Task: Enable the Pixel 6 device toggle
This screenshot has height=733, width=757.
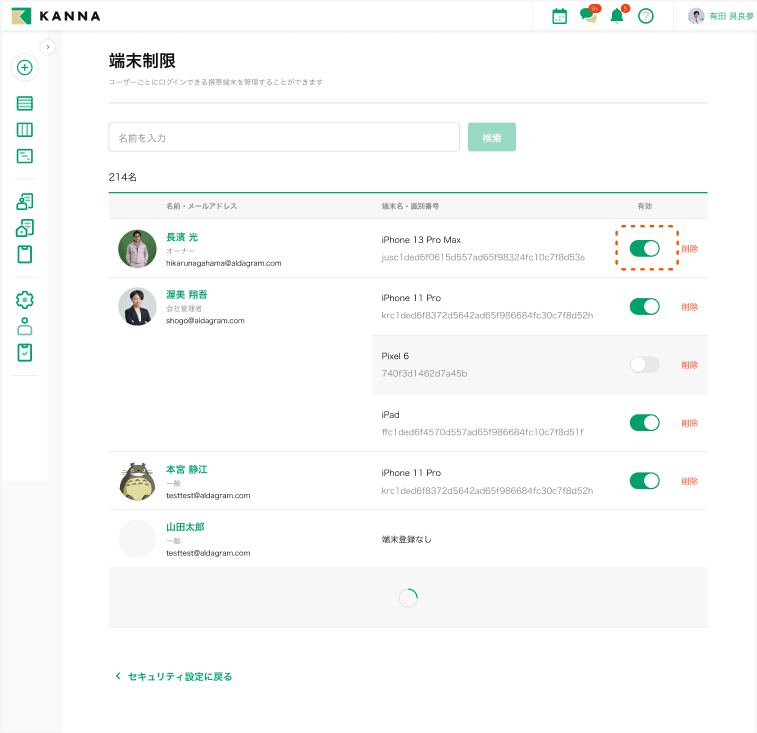Action: (x=645, y=365)
